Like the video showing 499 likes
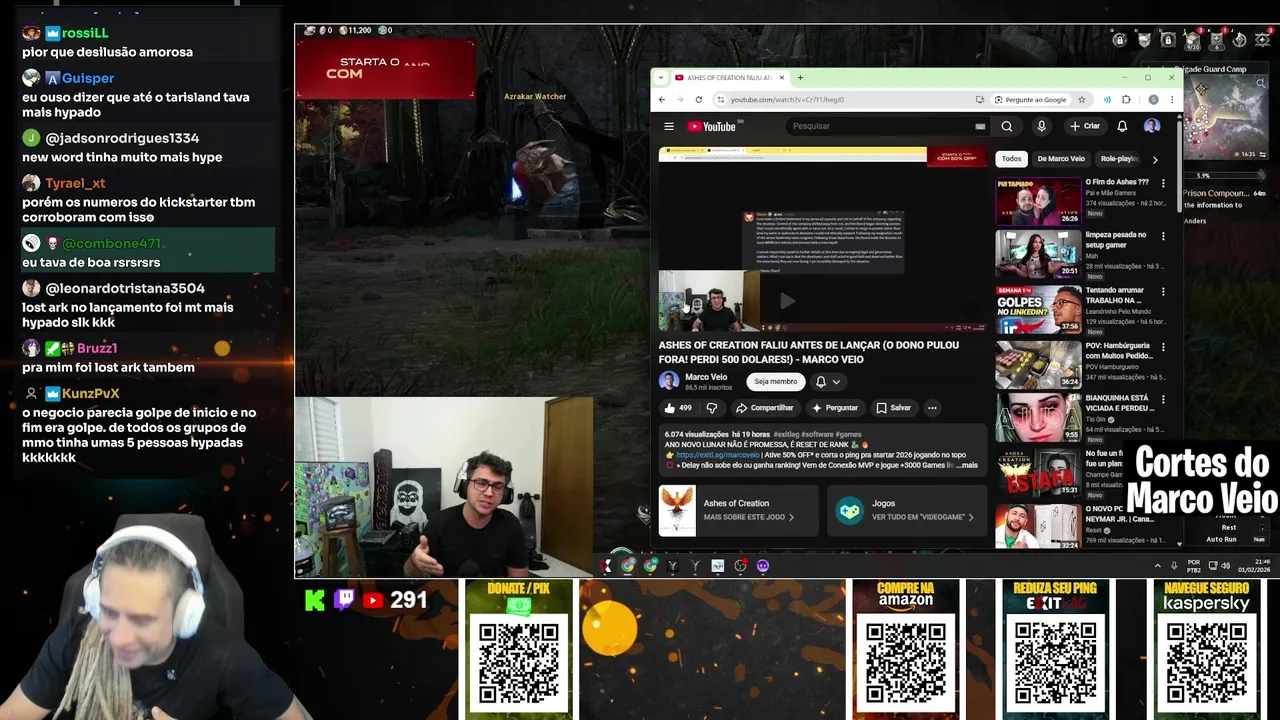This screenshot has height=720, width=1280. click(677, 408)
